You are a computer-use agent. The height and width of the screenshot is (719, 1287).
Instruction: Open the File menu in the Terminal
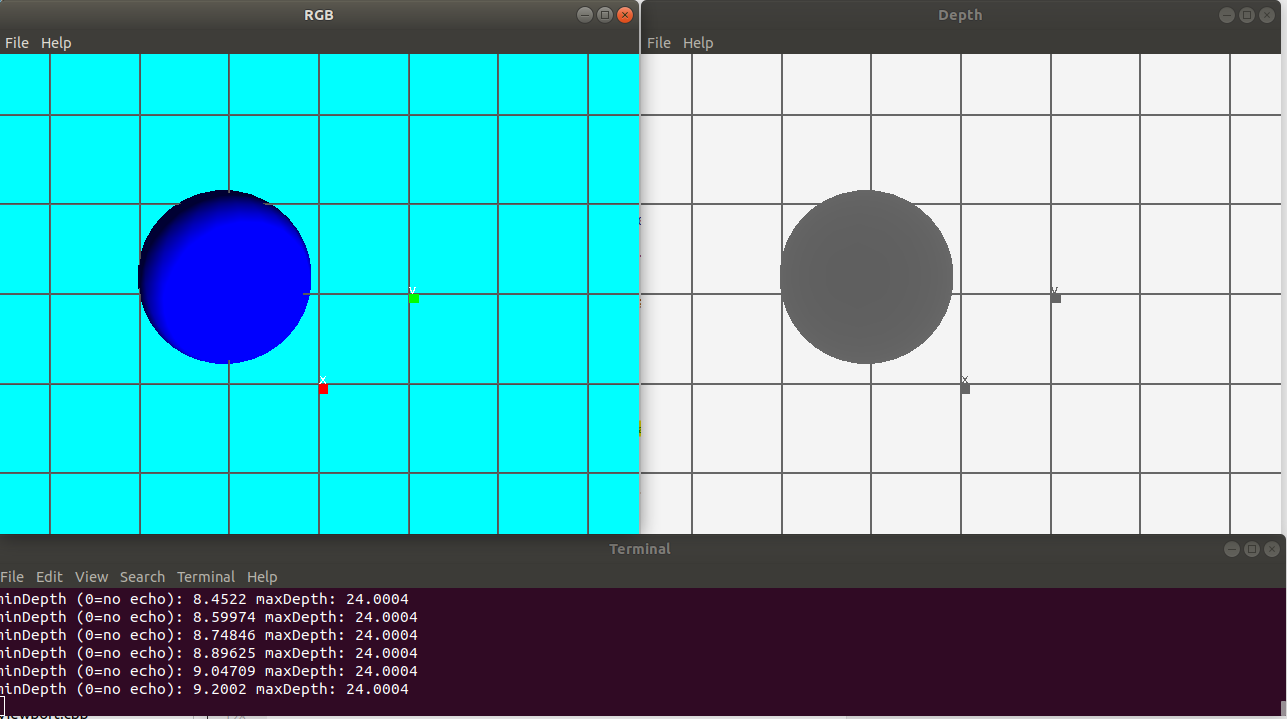point(11,576)
